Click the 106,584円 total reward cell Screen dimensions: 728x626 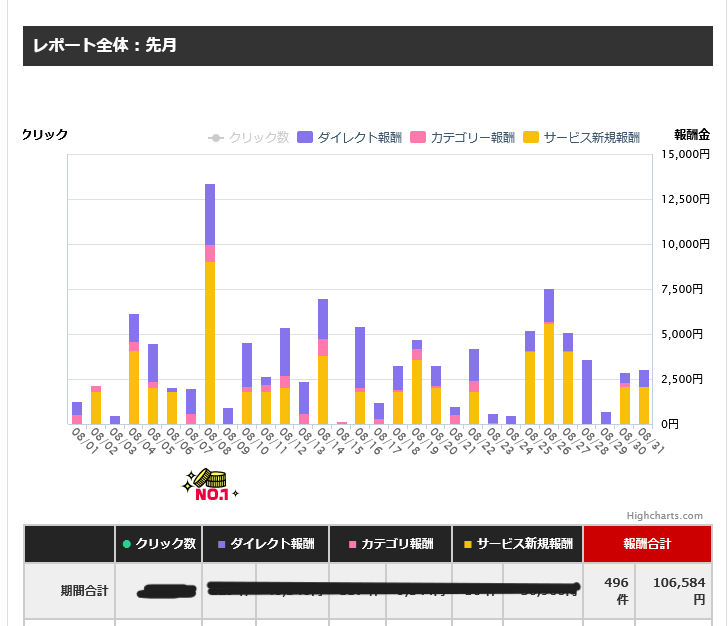673,590
